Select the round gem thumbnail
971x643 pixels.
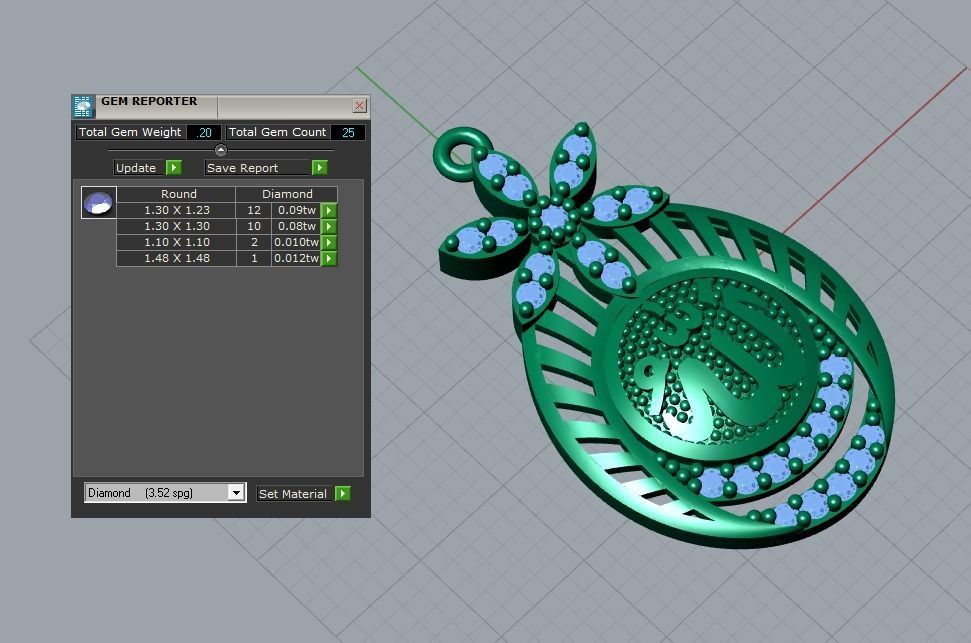[98, 203]
